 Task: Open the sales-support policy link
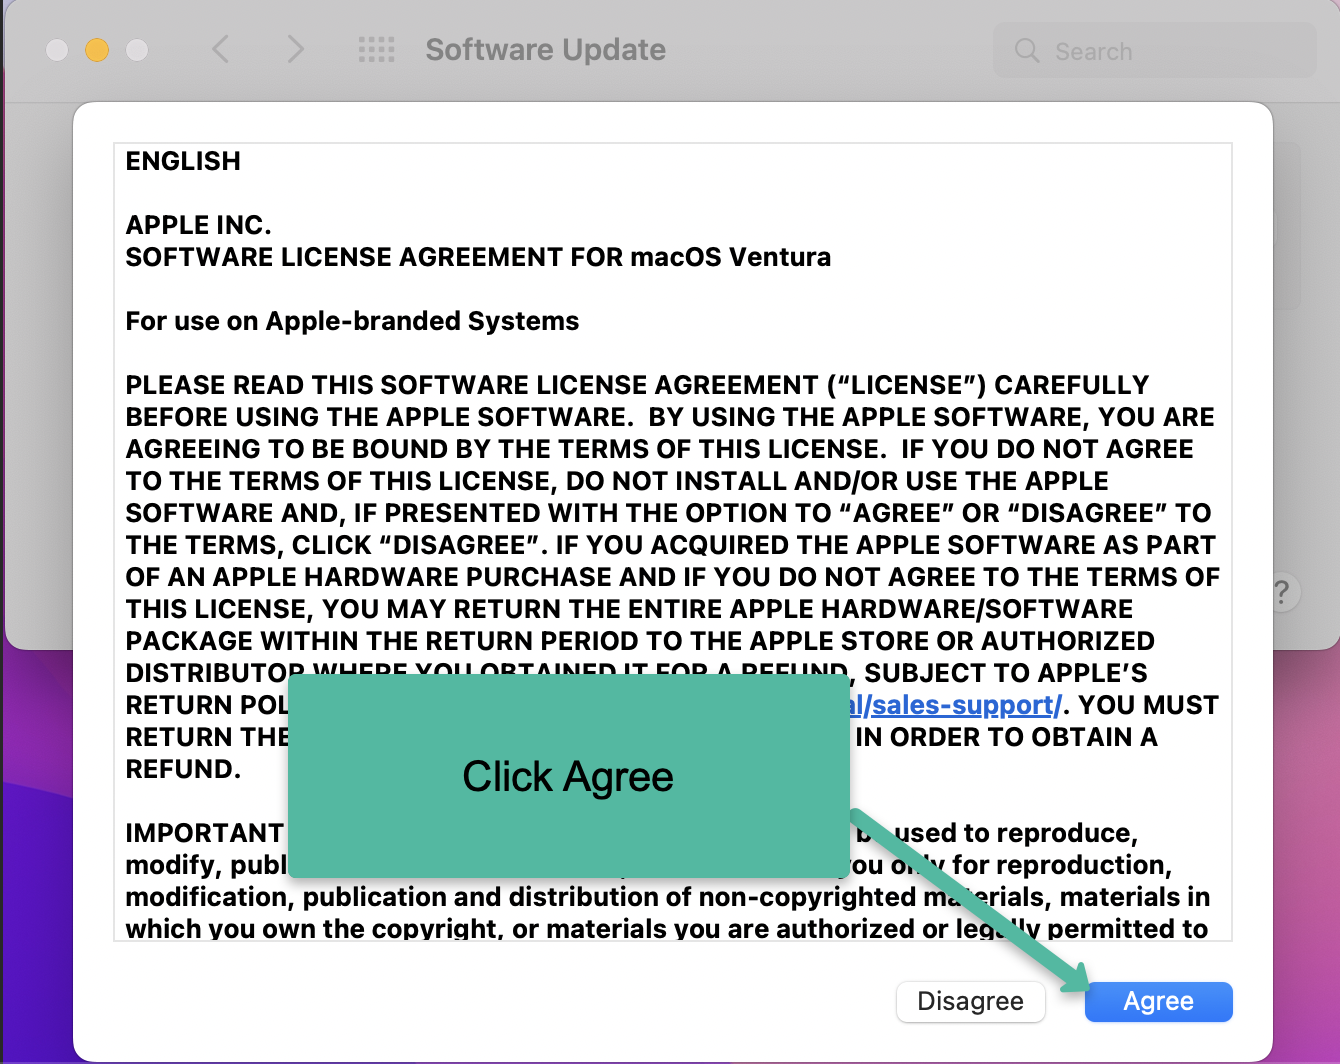point(955,705)
